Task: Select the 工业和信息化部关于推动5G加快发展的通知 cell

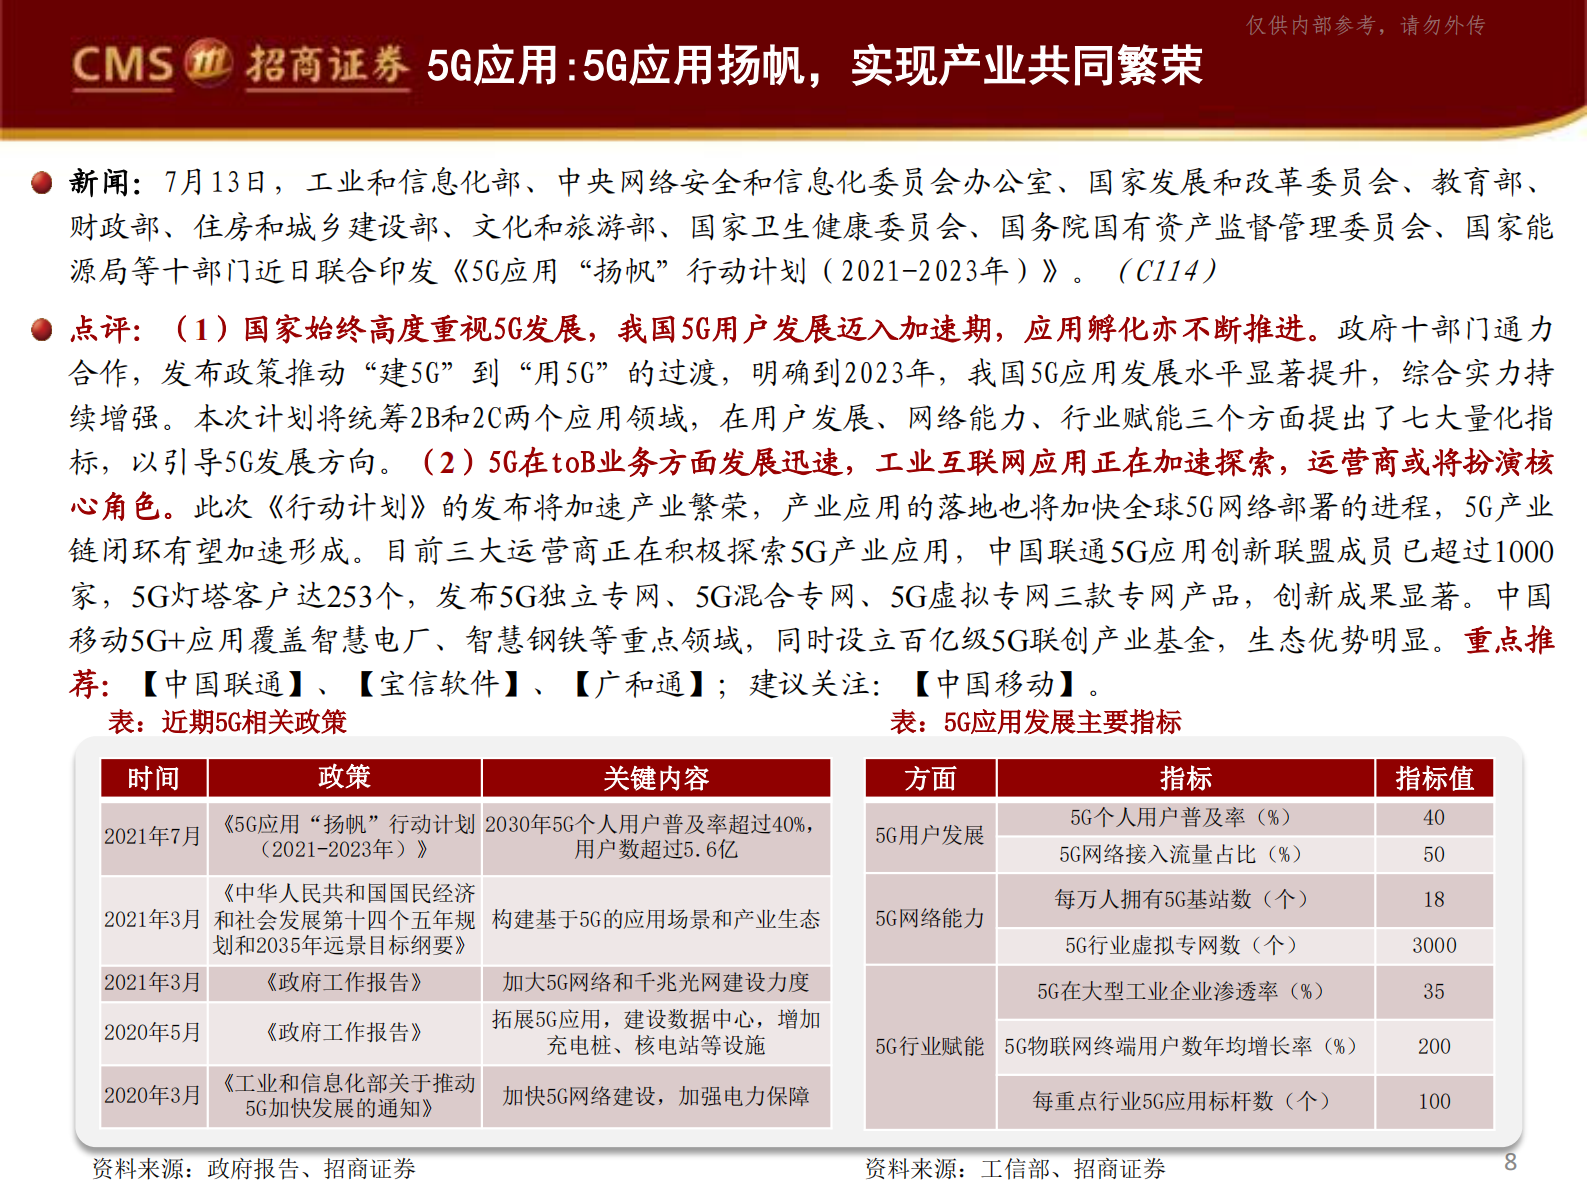Action: [x=344, y=1096]
